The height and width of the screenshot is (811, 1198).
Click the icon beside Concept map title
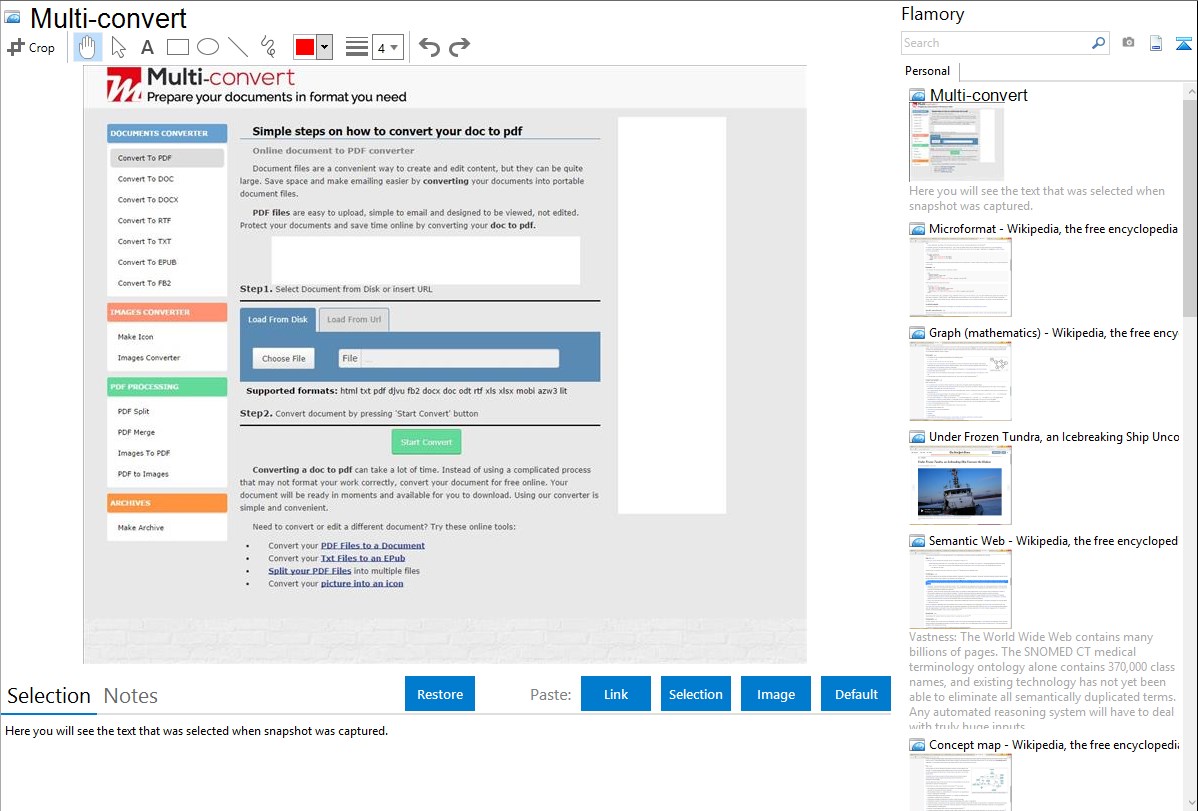917,745
